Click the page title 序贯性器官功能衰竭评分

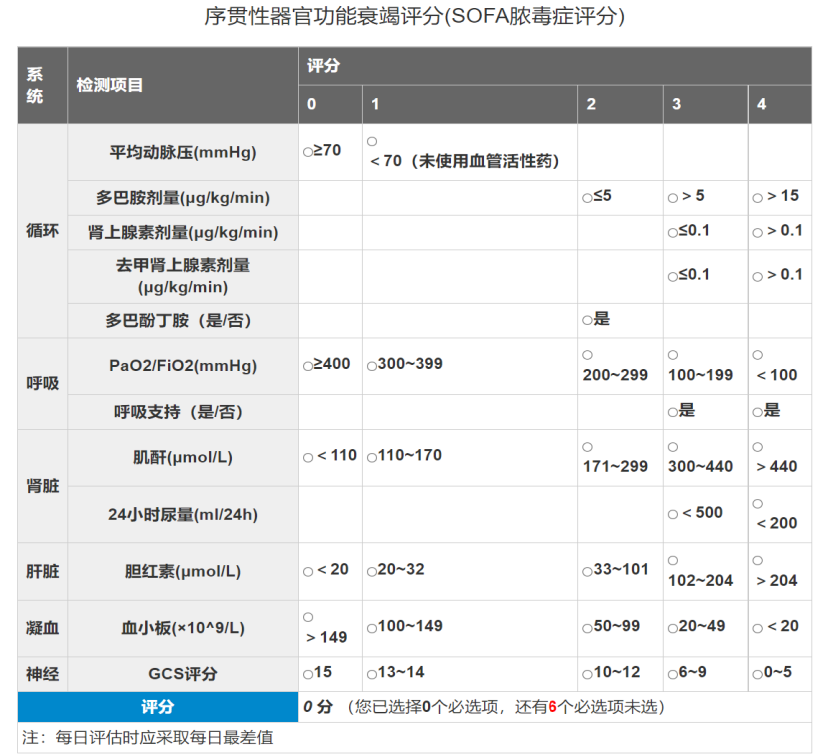click(x=414, y=16)
